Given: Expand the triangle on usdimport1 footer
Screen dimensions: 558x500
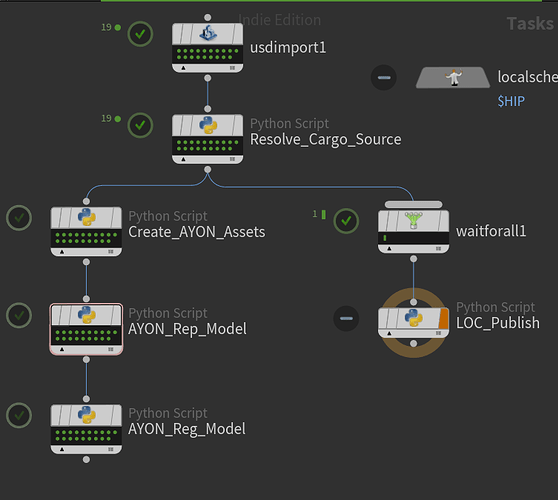Looking at the screenshot, I should pos(183,68).
